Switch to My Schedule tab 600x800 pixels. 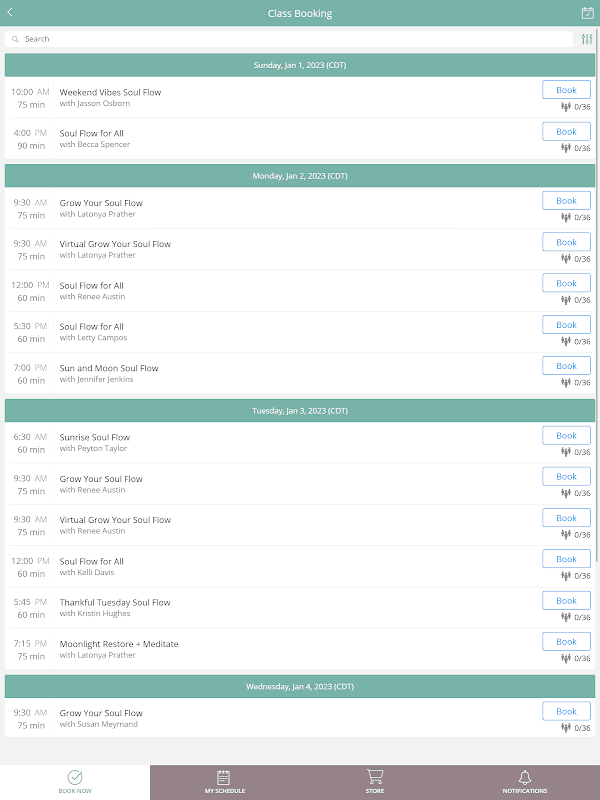point(224,781)
